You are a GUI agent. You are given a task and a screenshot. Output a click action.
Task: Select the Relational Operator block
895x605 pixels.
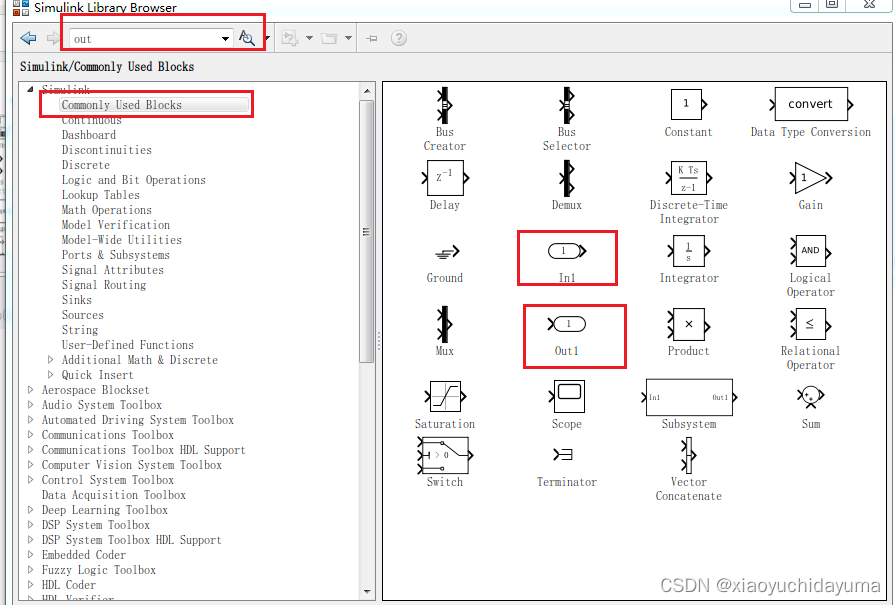[811, 324]
